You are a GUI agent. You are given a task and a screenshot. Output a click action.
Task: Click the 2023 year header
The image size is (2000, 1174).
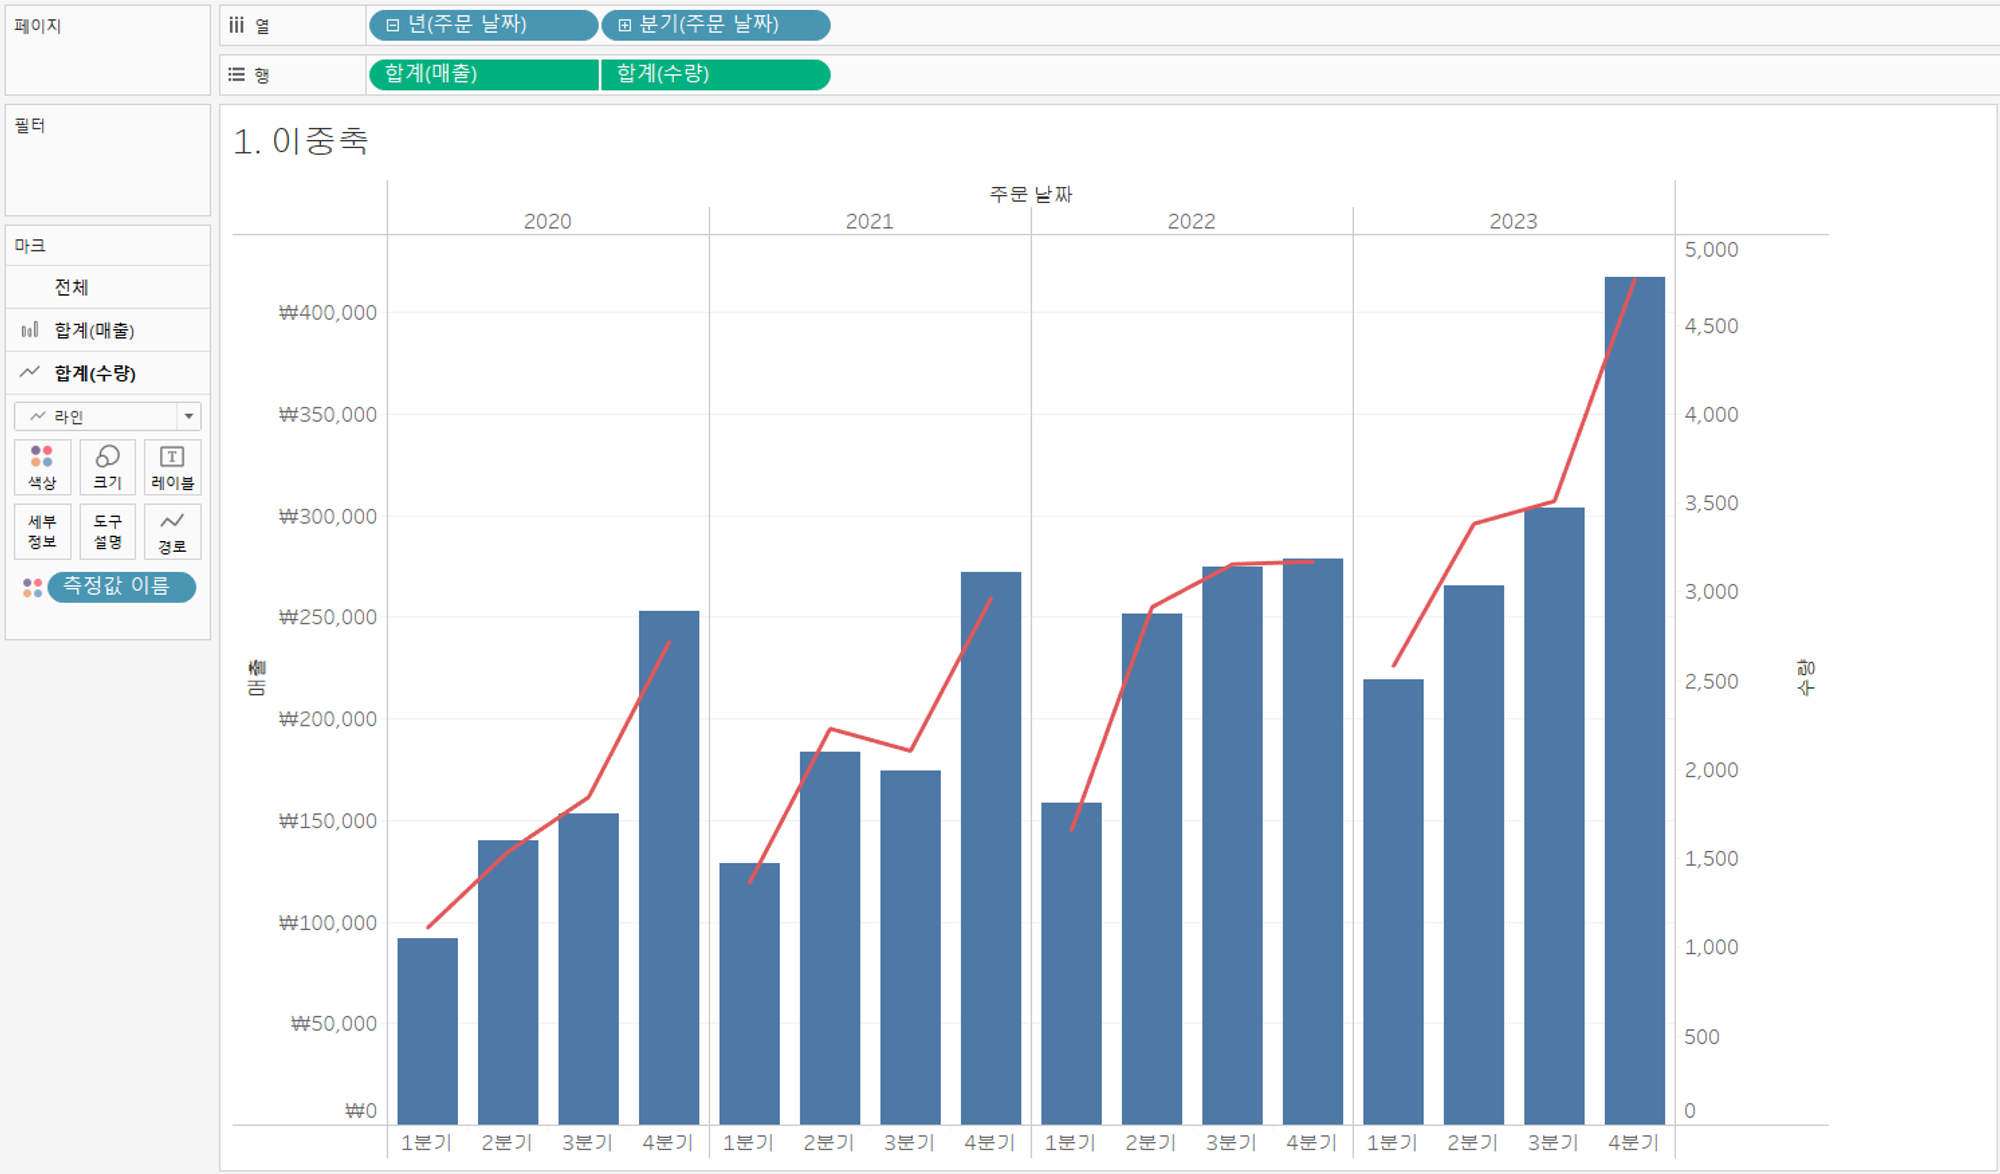[x=1514, y=221]
